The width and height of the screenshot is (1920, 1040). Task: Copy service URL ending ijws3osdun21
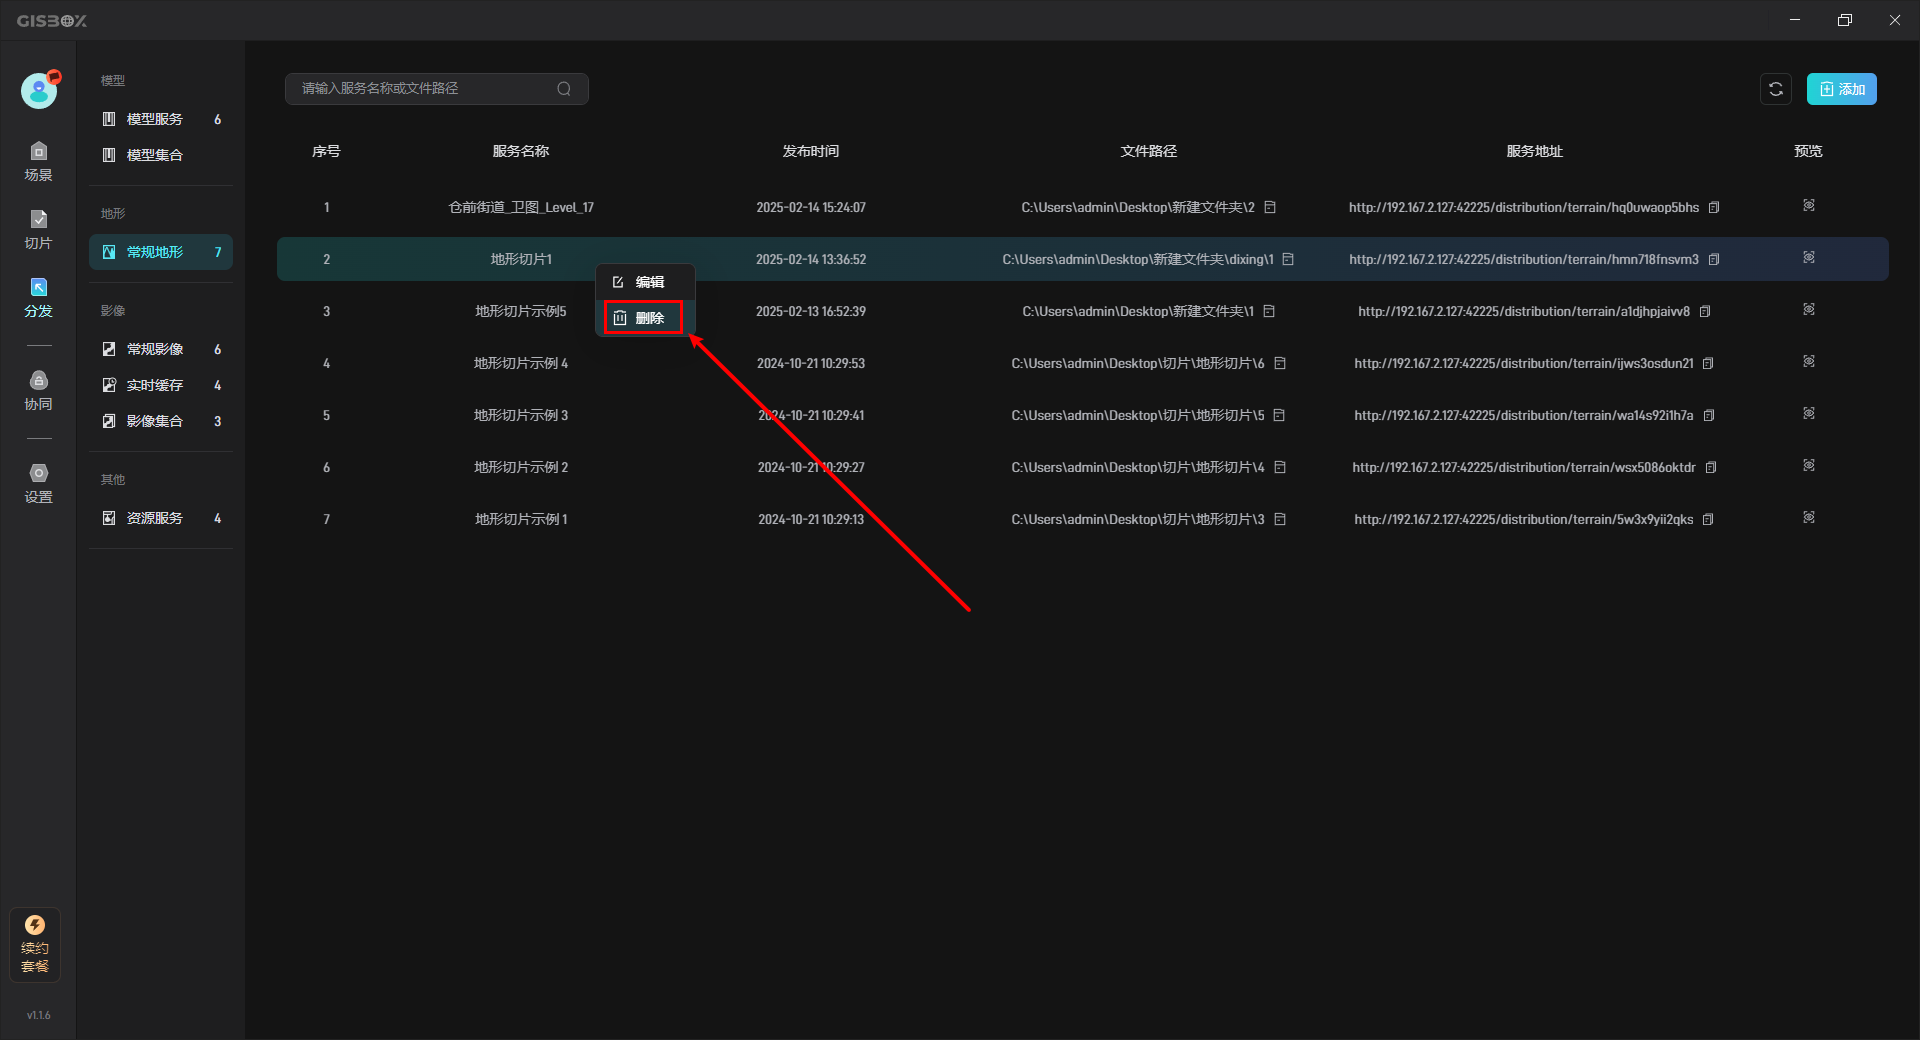pyautogui.click(x=1708, y=363)
